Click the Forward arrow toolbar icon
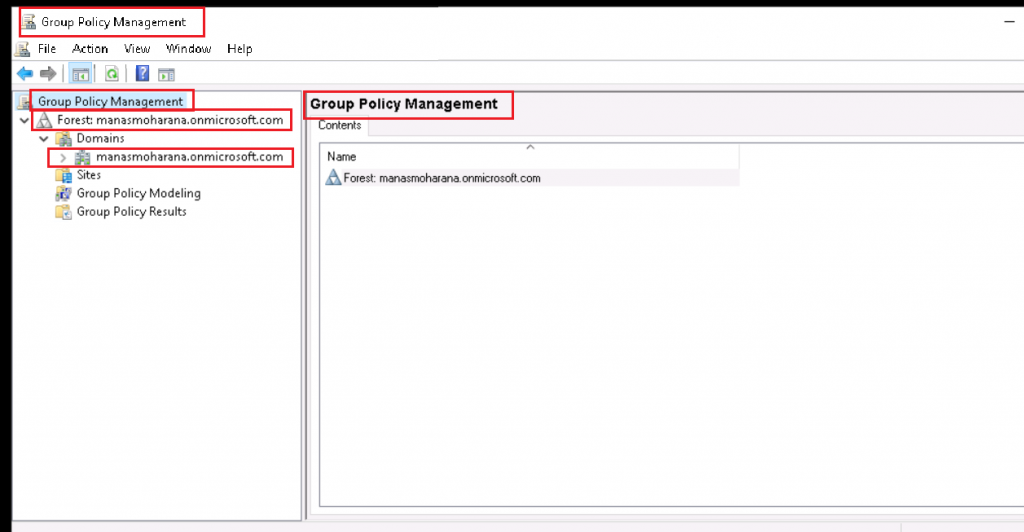This screenshot has width=1024, height=532. pyautogui.click(x=47, y=74)
